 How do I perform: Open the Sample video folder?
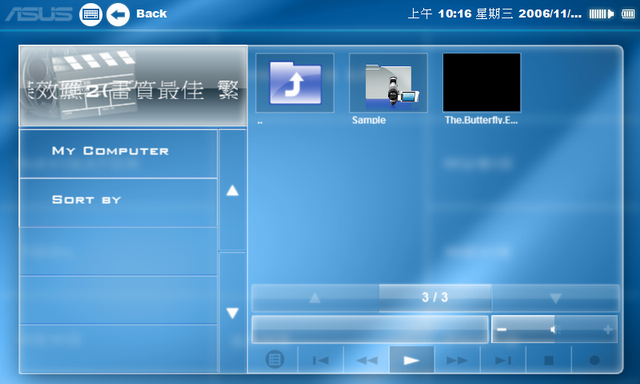tap(388, 83)
